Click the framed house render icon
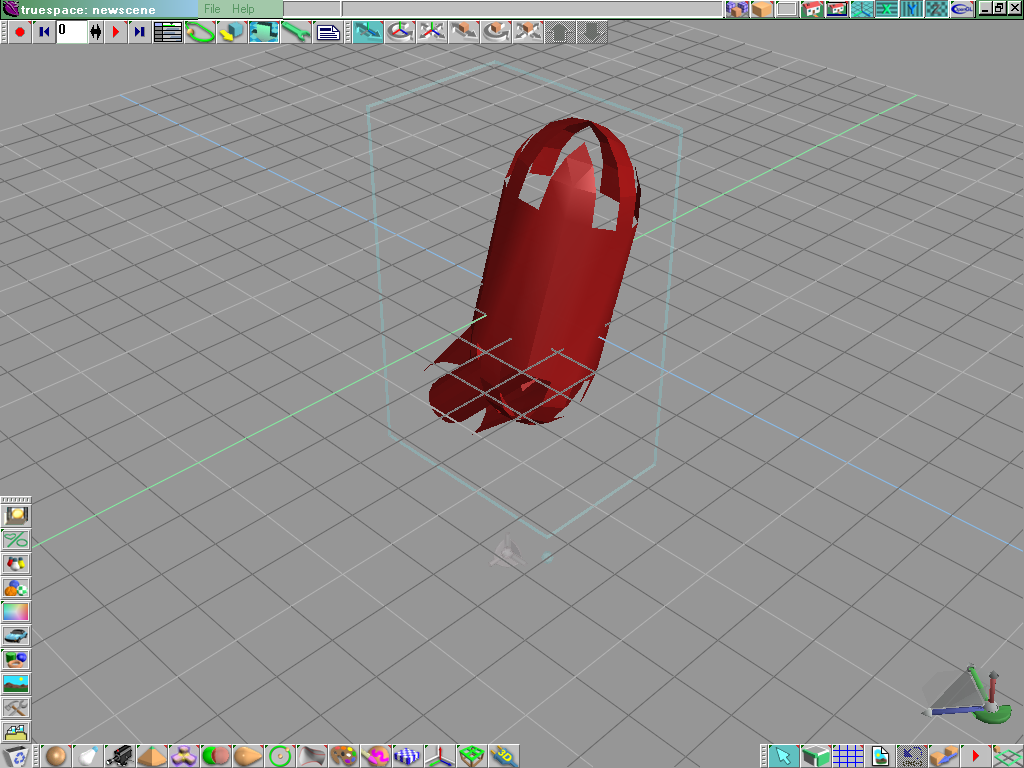The image size is (1024, 768). pyautogui.click(x=837, y=9)
